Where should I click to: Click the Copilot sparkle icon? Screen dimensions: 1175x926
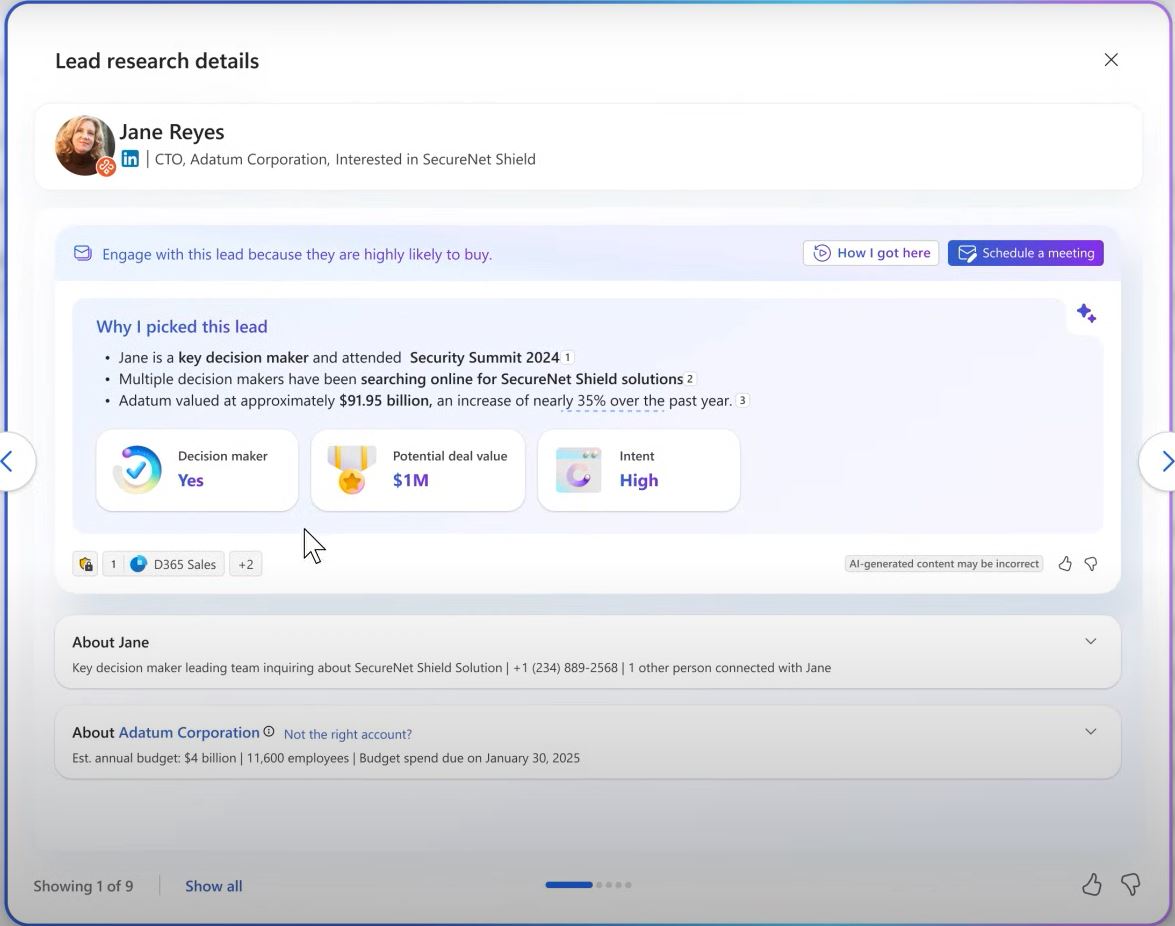pyautogui.click(x=1086, y=313)
